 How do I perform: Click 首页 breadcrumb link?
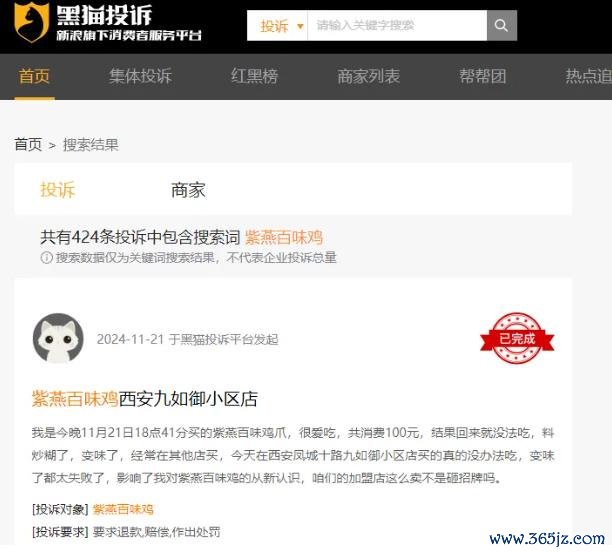tap(28, 144)
